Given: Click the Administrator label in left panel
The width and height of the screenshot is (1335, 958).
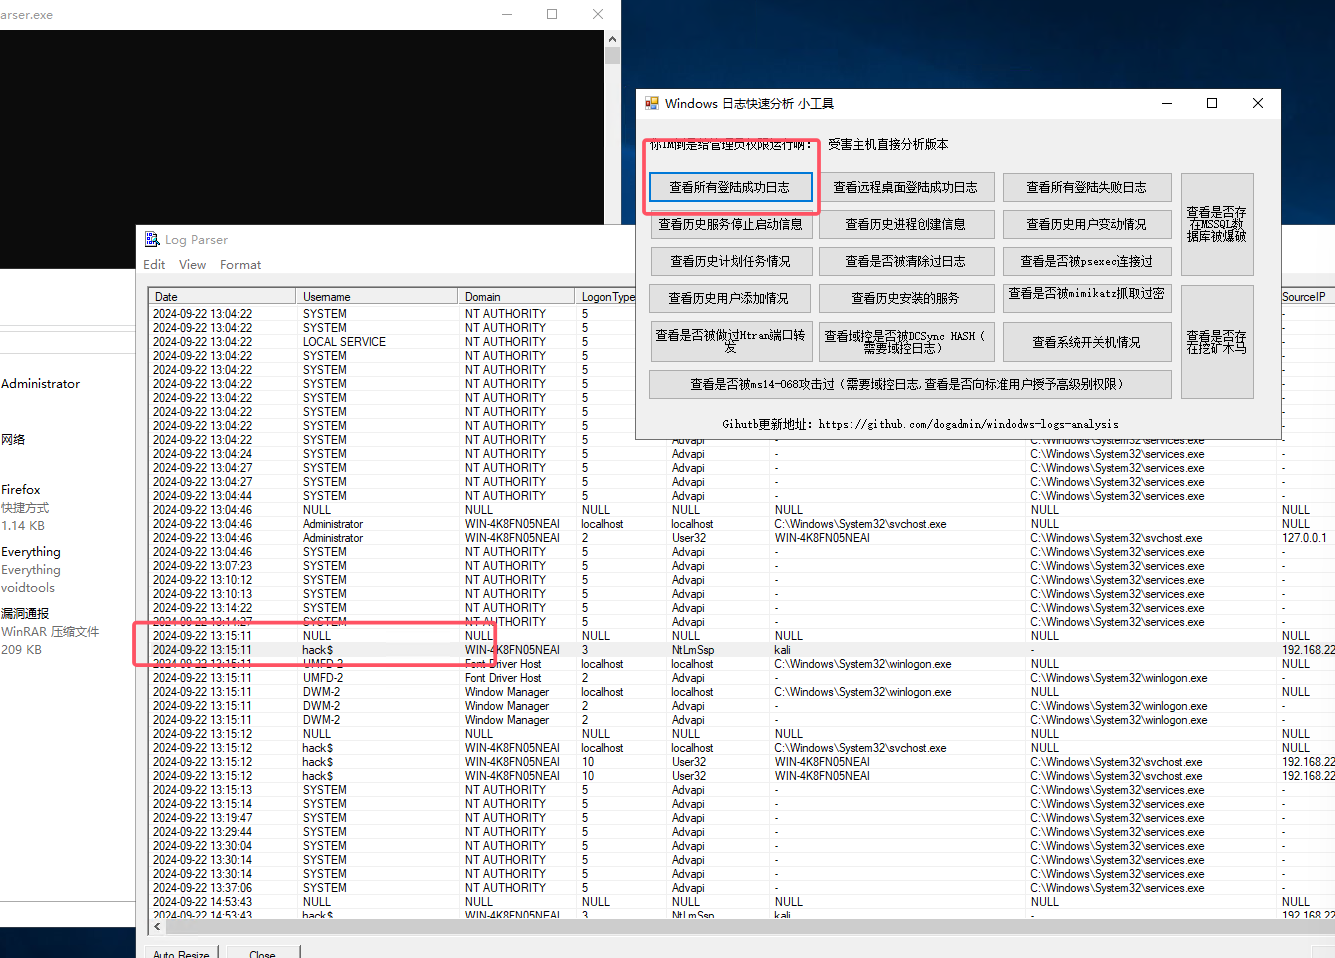Looking at the screenshot, I should tap(41, 384).
